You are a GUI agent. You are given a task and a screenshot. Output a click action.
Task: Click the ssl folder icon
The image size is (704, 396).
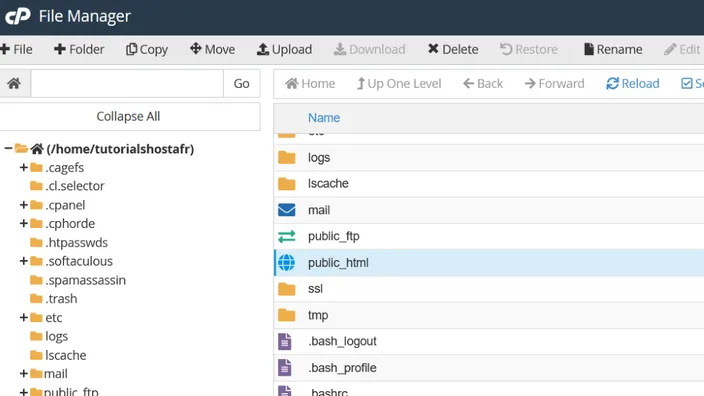[286, 289]
